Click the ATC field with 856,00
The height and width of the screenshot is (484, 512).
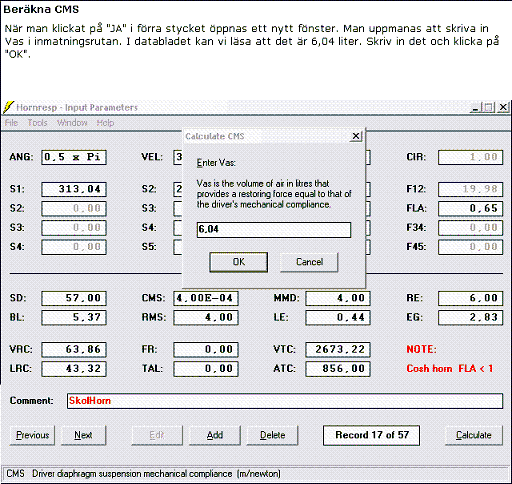338,369
